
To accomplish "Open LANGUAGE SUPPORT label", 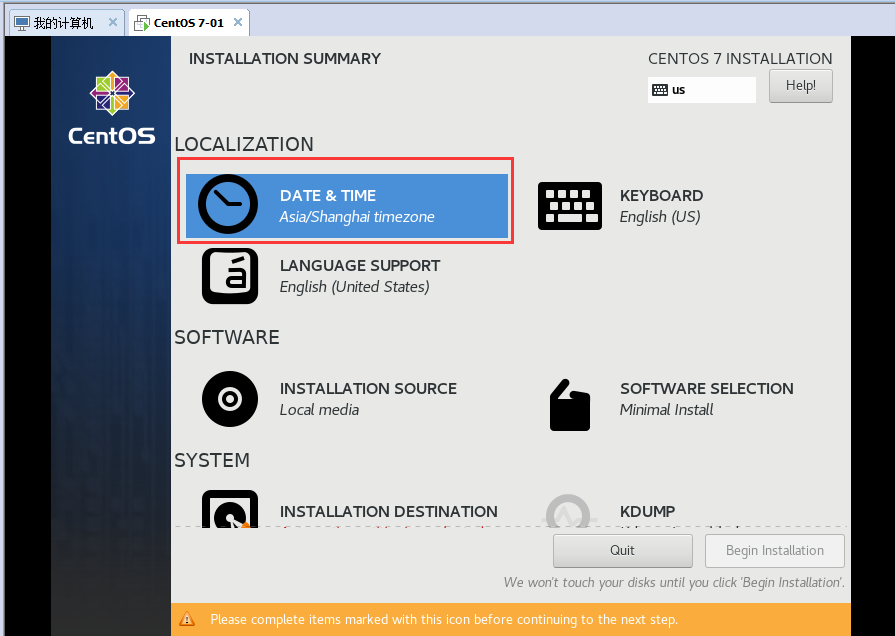I will click(x=360, y=266).
